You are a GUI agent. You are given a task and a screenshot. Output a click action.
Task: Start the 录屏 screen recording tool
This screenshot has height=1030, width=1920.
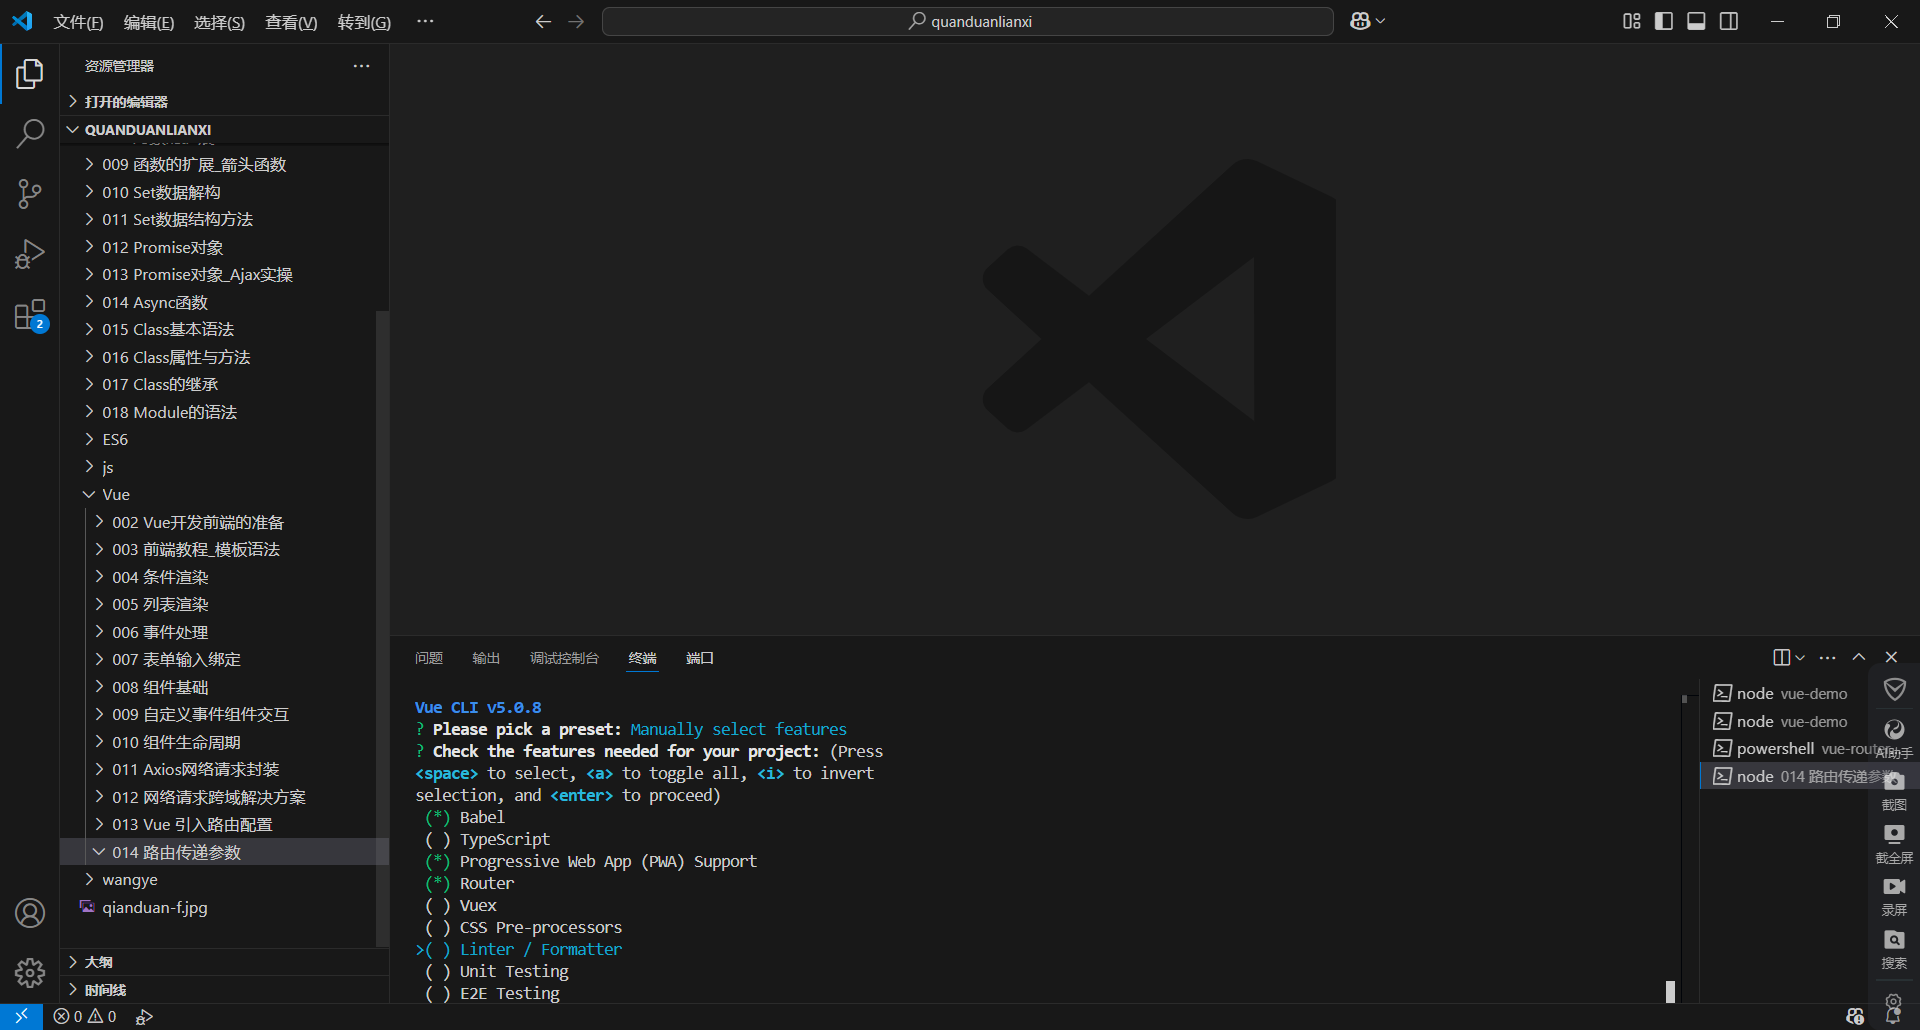1894,896
